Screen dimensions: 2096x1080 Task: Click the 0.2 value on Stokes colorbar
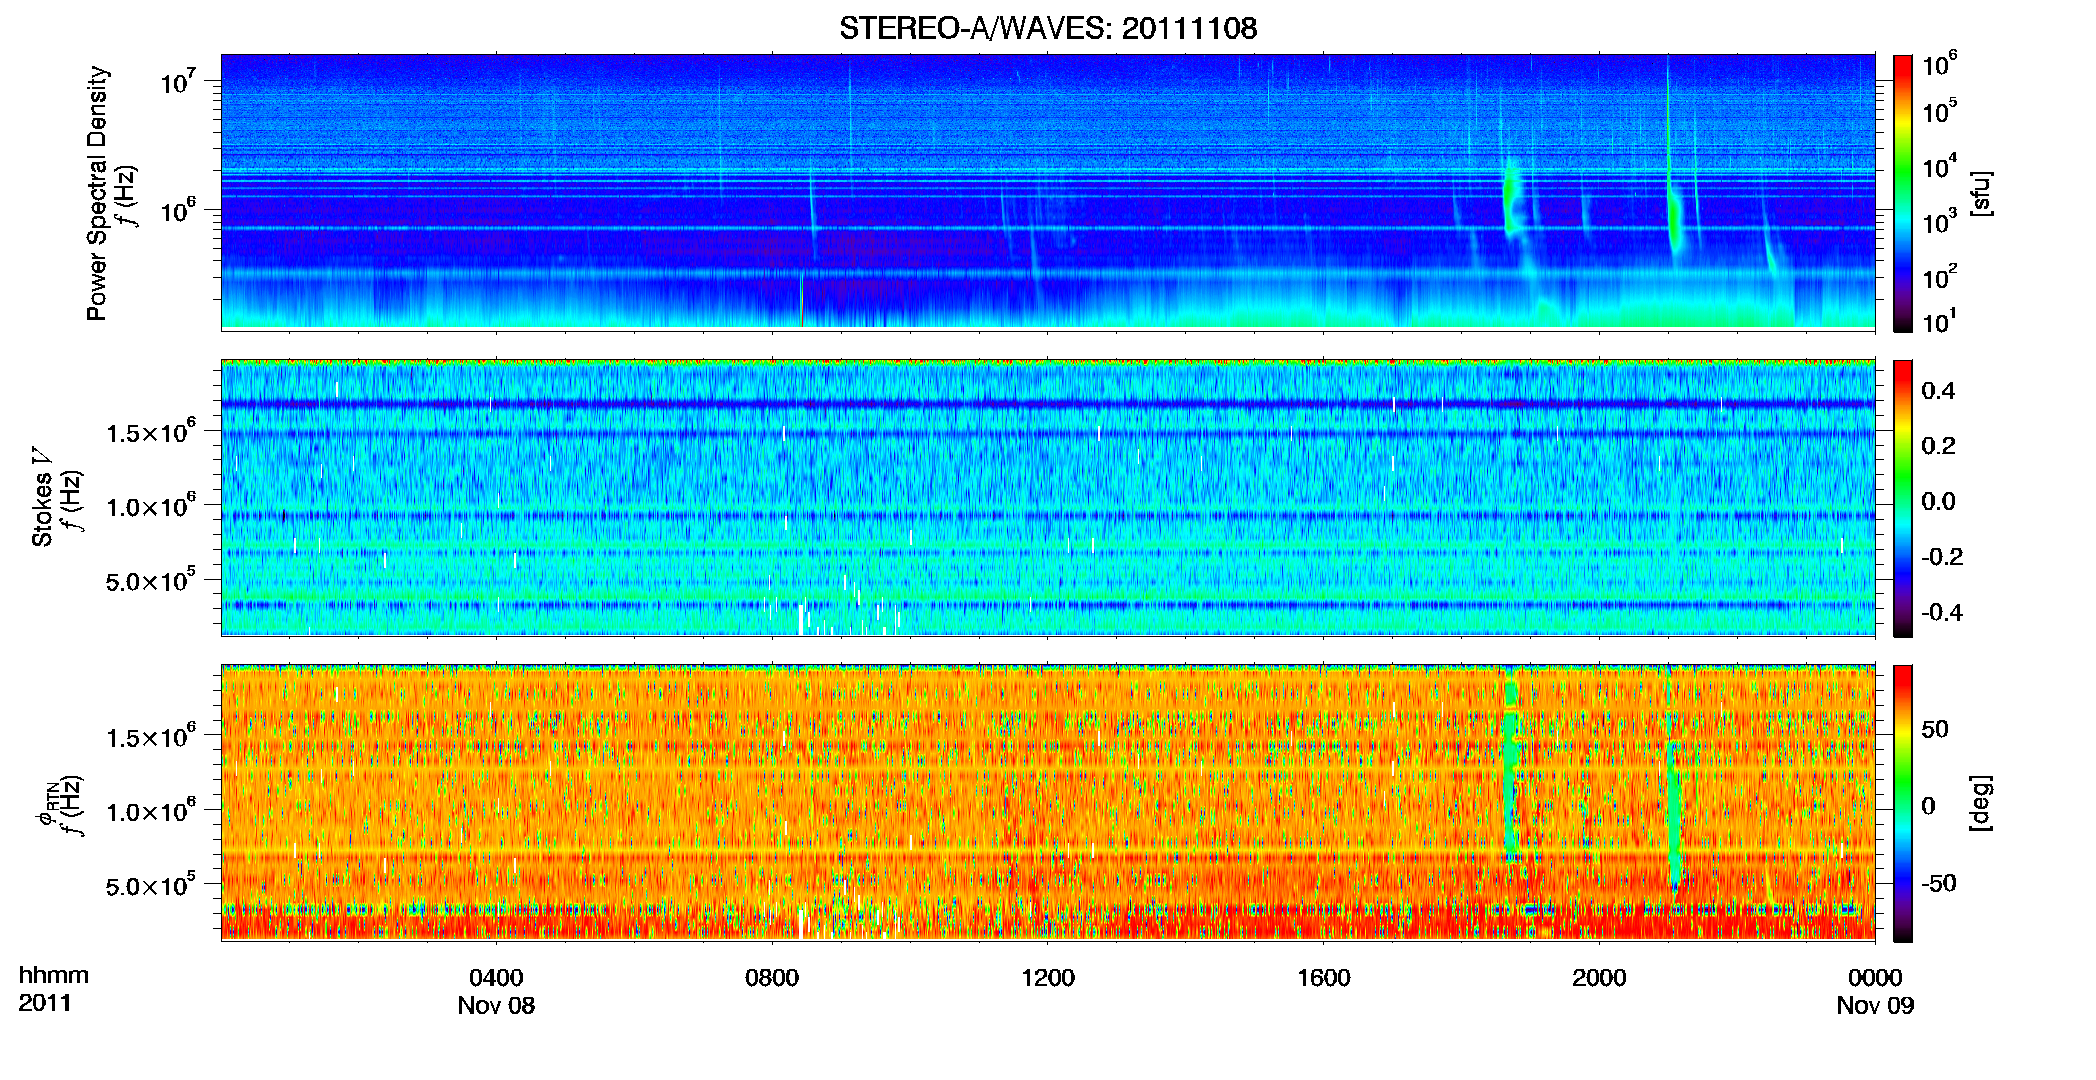coord(1938,446)
